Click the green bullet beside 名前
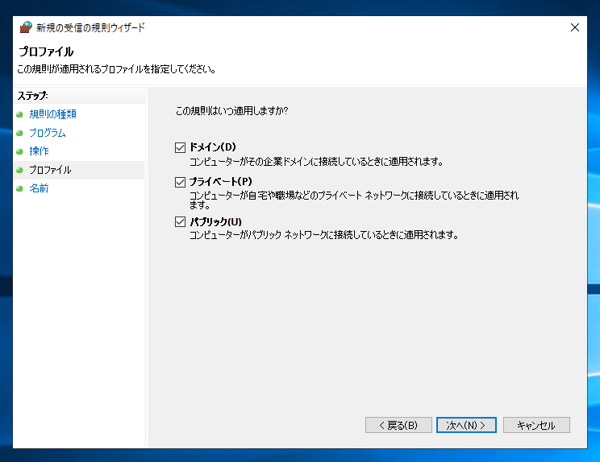This screenshot has width=600, height=462. click(20, 189)
